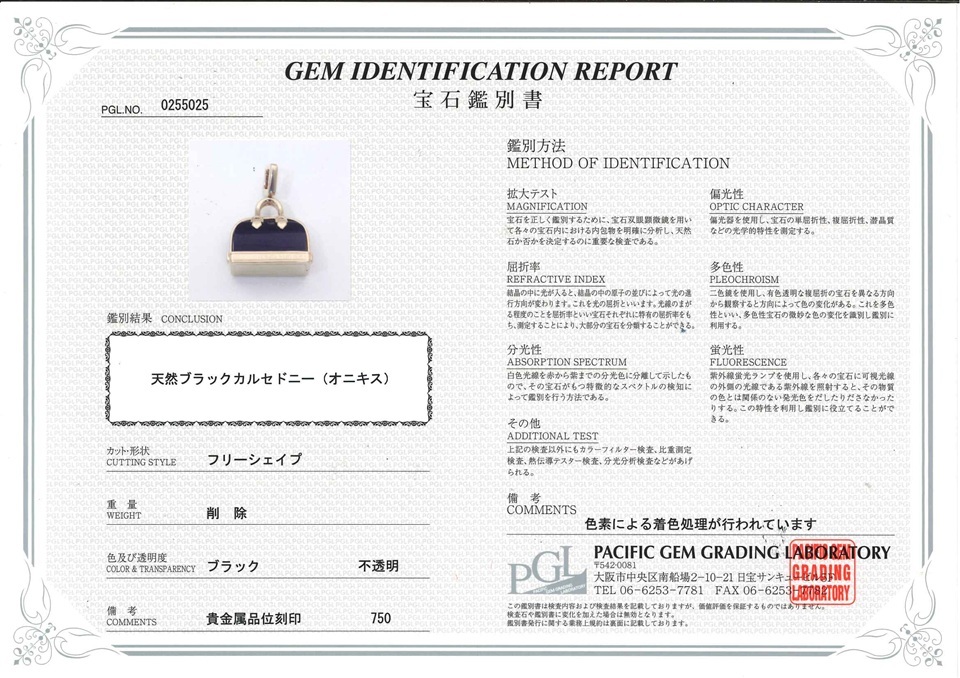Click the 偏光性 Japanese heading
Screen dimensions: 960x678
tap(727, 194)
